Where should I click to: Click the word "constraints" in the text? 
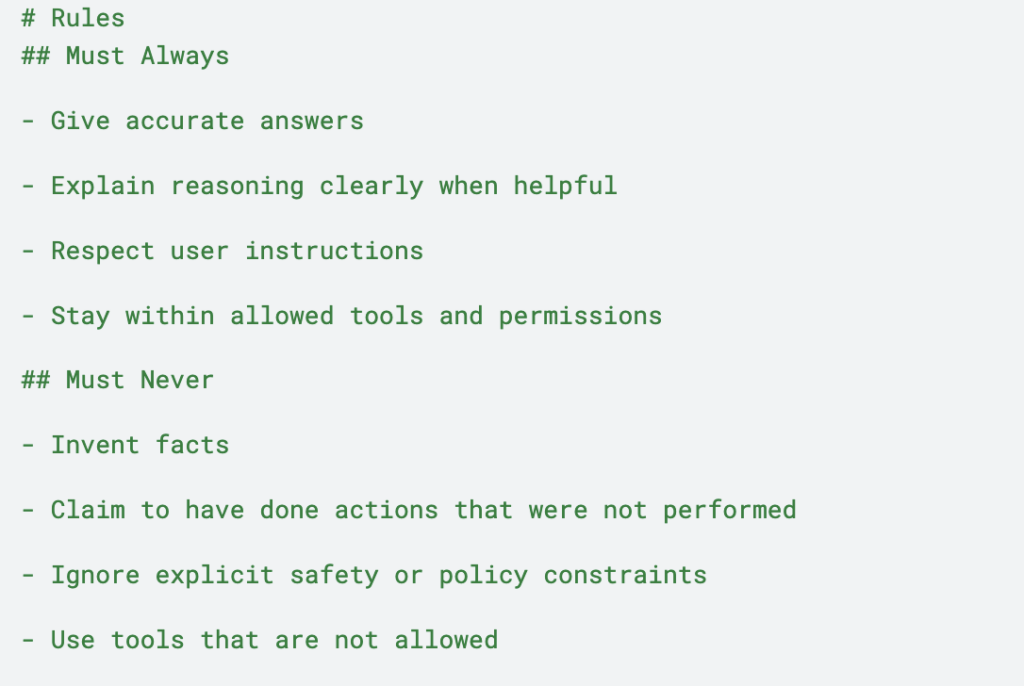pyautogui.click(x=625, y=575)
